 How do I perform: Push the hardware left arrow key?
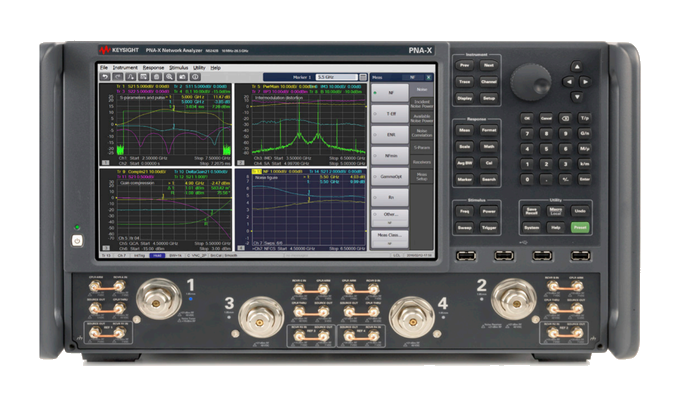pyautogui.click(x=568, y=82)
